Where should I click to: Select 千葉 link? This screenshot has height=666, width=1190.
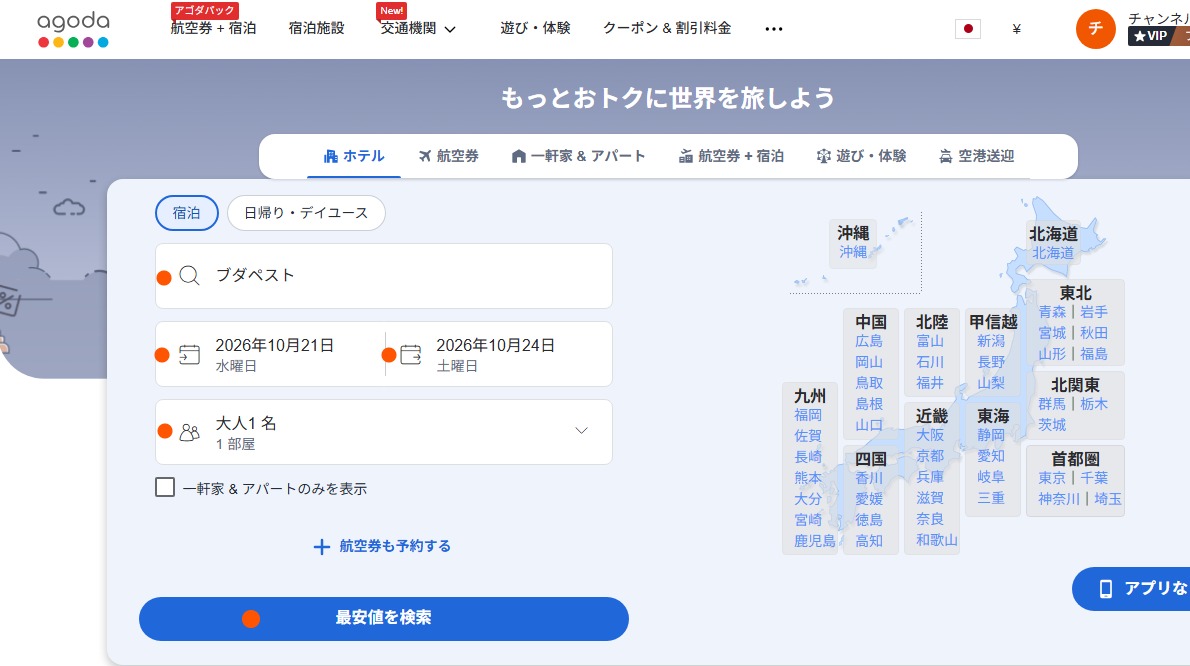(1094, 478)
